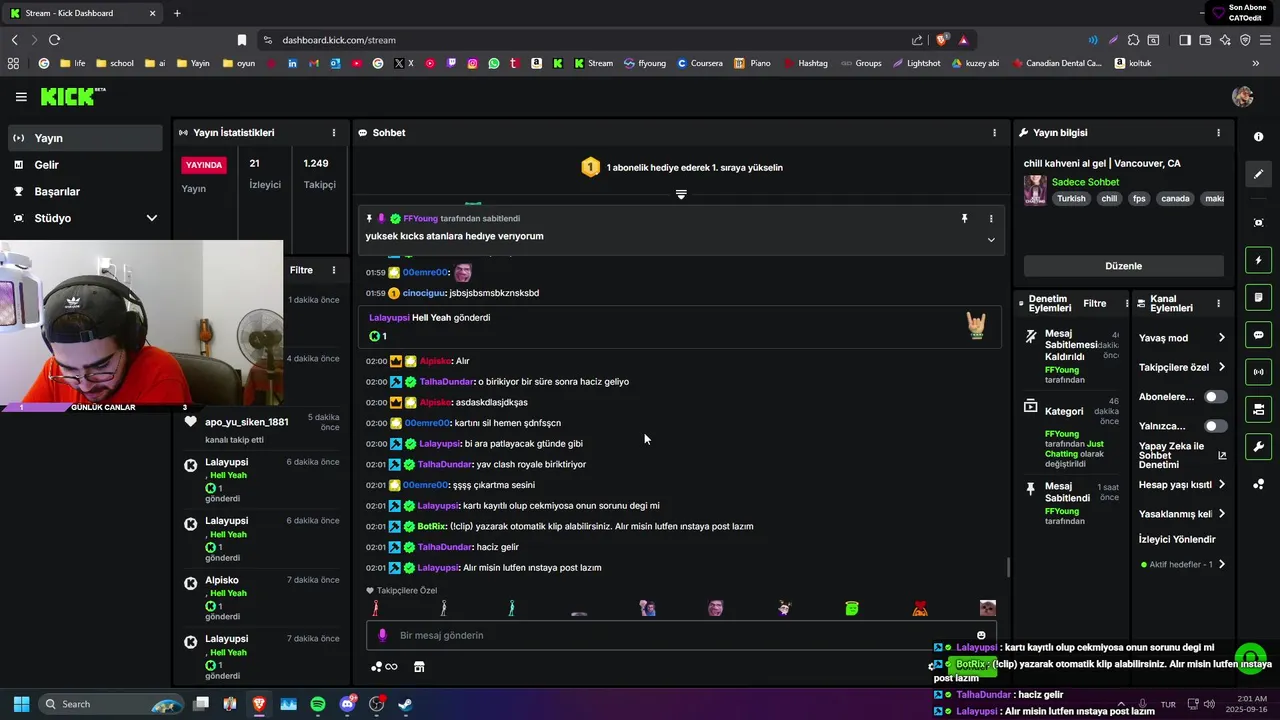This screenshot has width=1280, height=720.
Task: Select the purple microphone icon in the message box
Action: 383,635
